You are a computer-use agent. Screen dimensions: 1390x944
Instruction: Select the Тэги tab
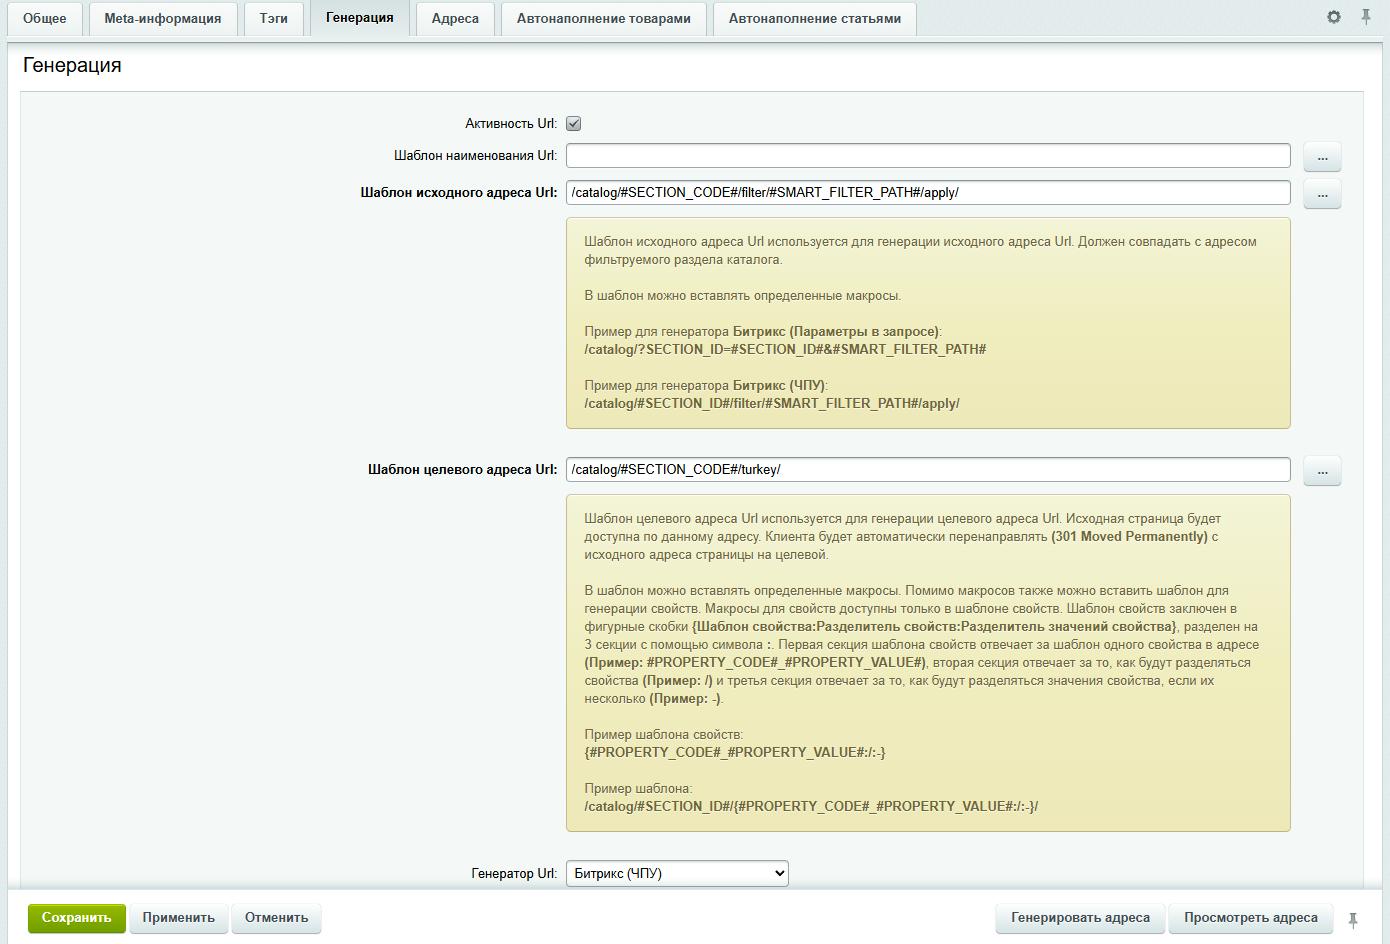[274, 17]
